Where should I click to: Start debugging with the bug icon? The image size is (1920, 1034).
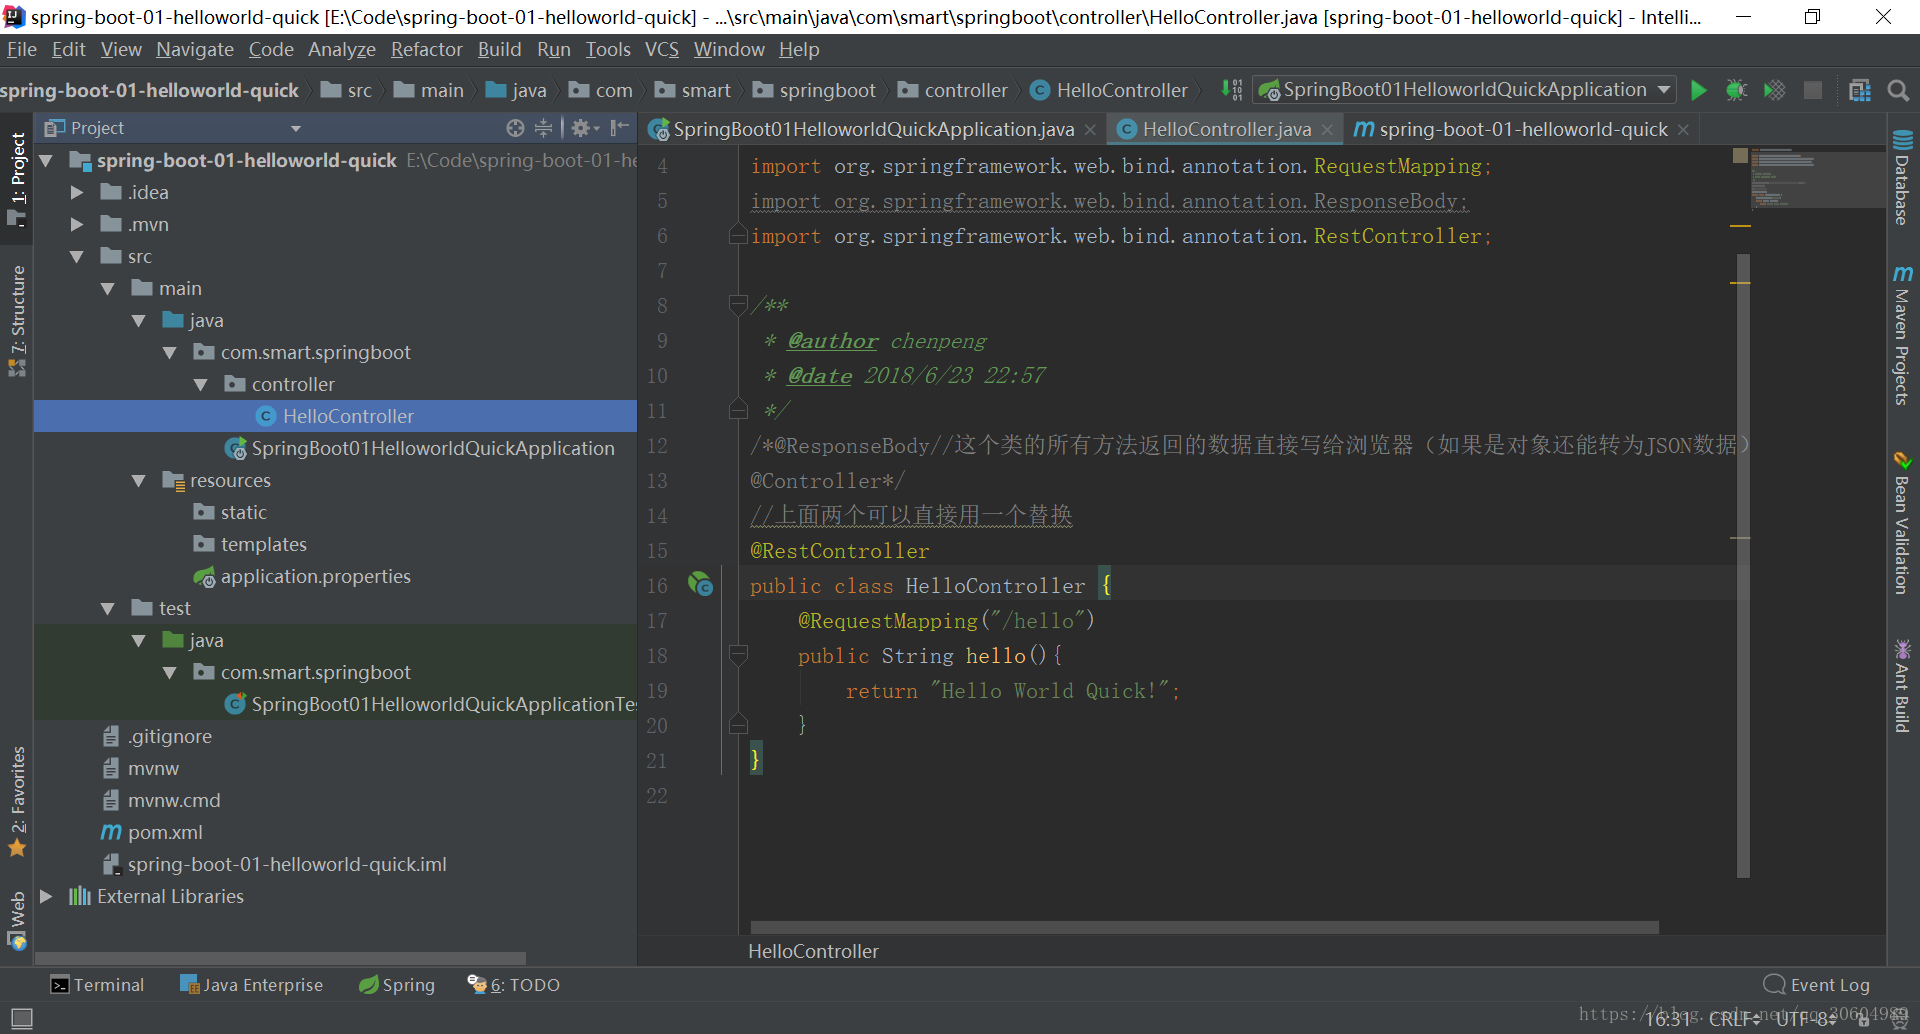(x=1736, y=90)
